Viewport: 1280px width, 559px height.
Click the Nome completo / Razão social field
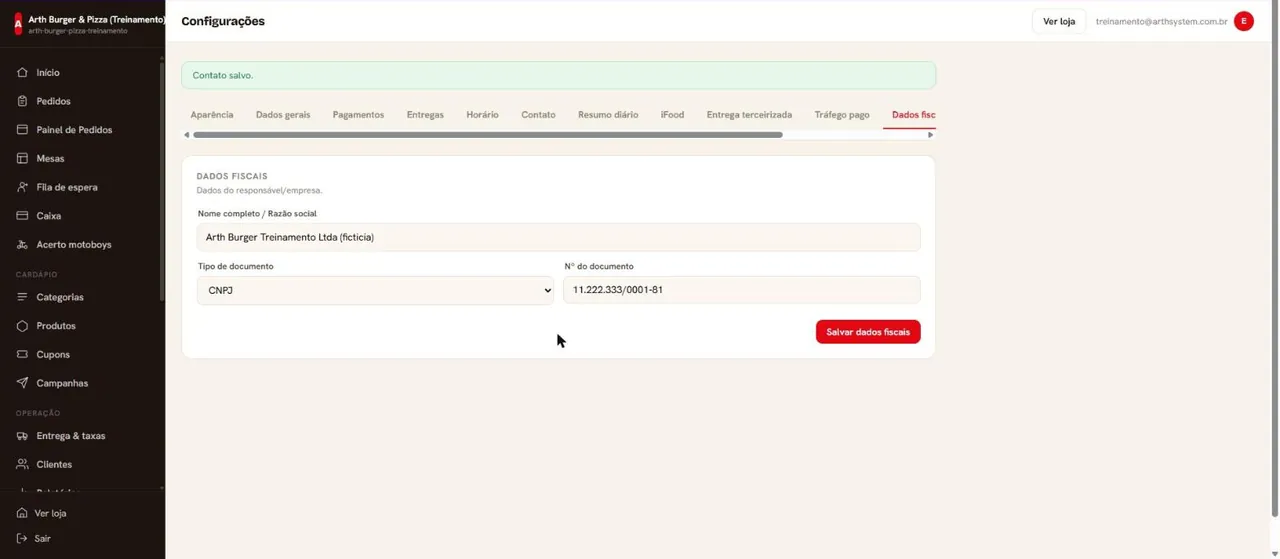click(558, 237)
